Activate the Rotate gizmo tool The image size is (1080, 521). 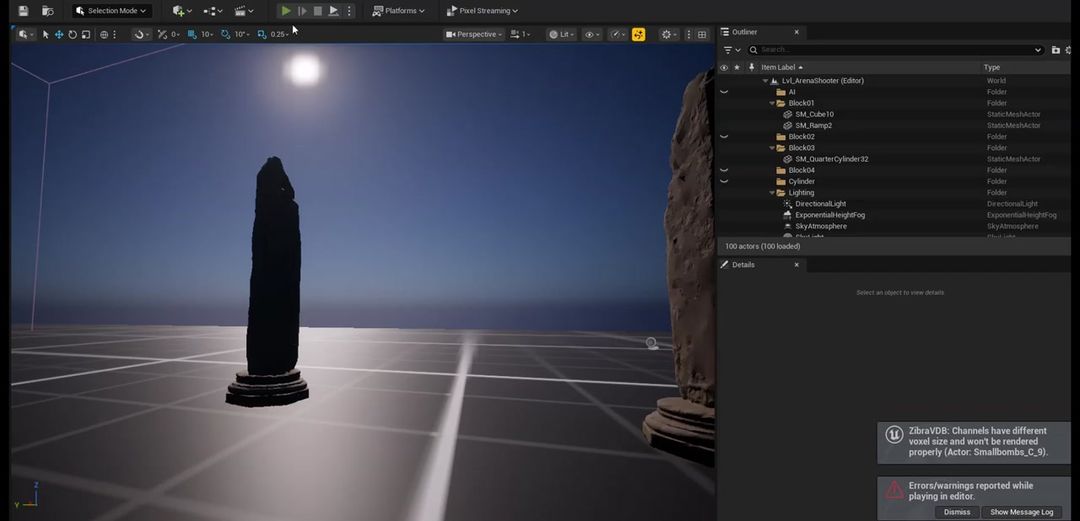pos(72,34)
